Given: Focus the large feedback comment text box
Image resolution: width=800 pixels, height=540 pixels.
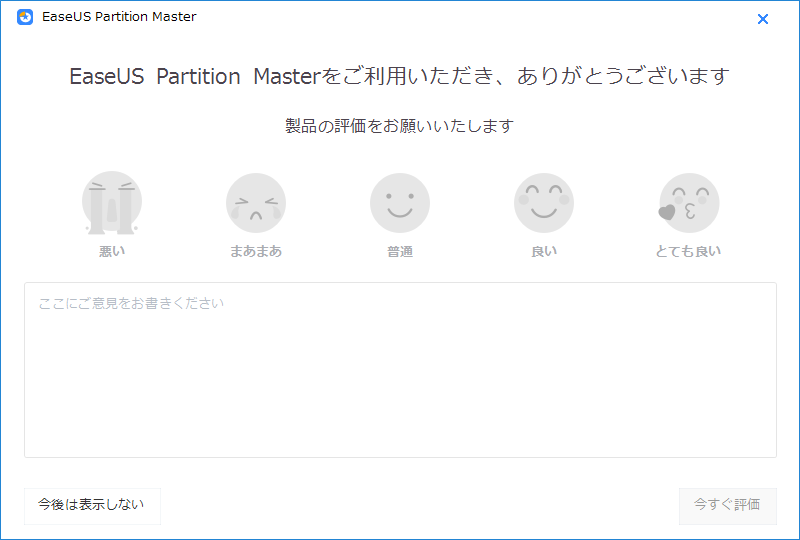Looking at the screenshot, I should point(401,370).
